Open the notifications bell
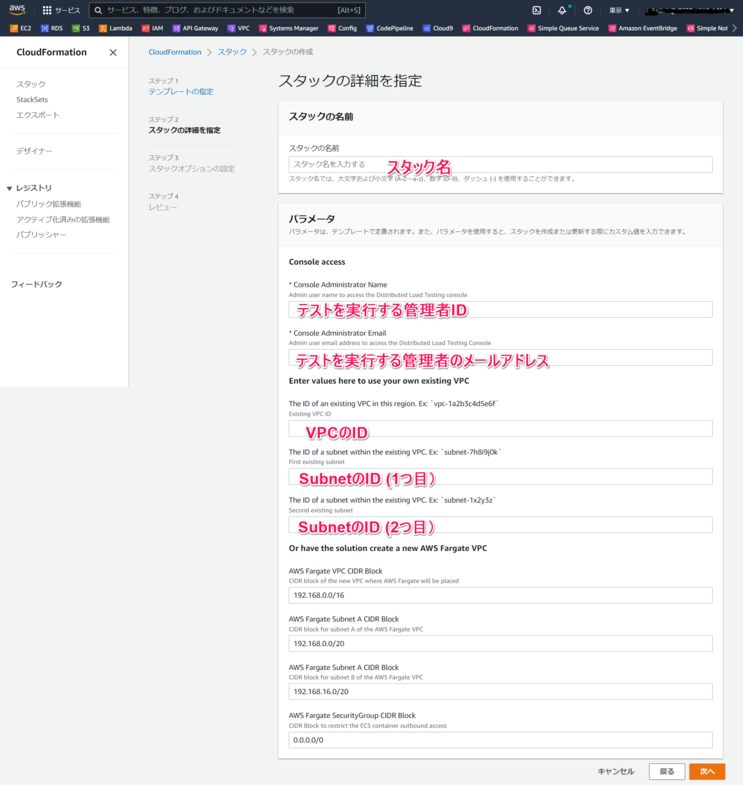Viewport: 743px width, 800px height. 562,10
